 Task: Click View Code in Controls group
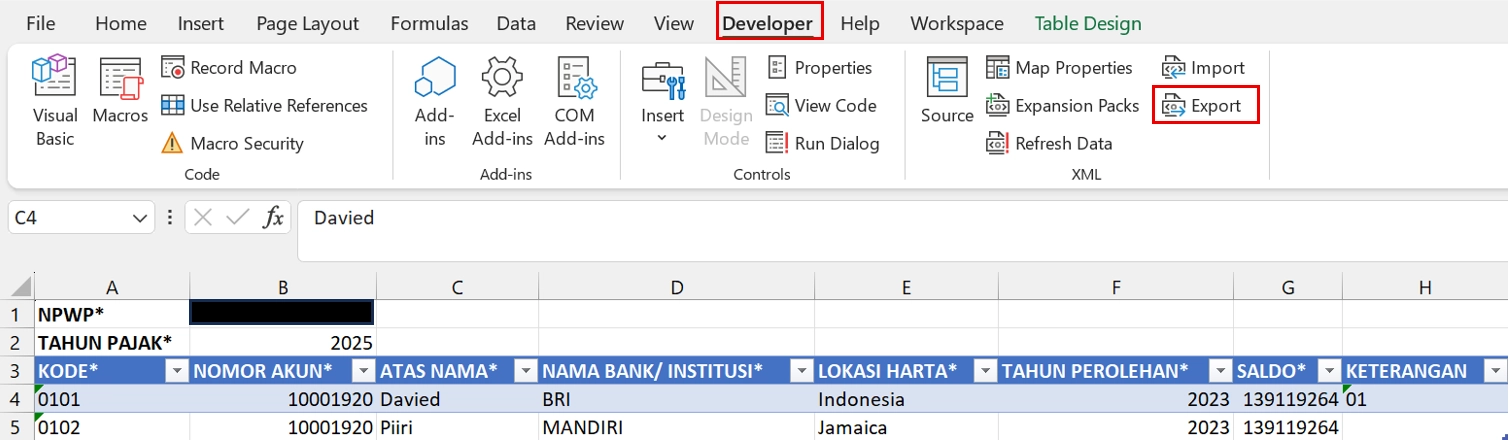coord(822,106)
